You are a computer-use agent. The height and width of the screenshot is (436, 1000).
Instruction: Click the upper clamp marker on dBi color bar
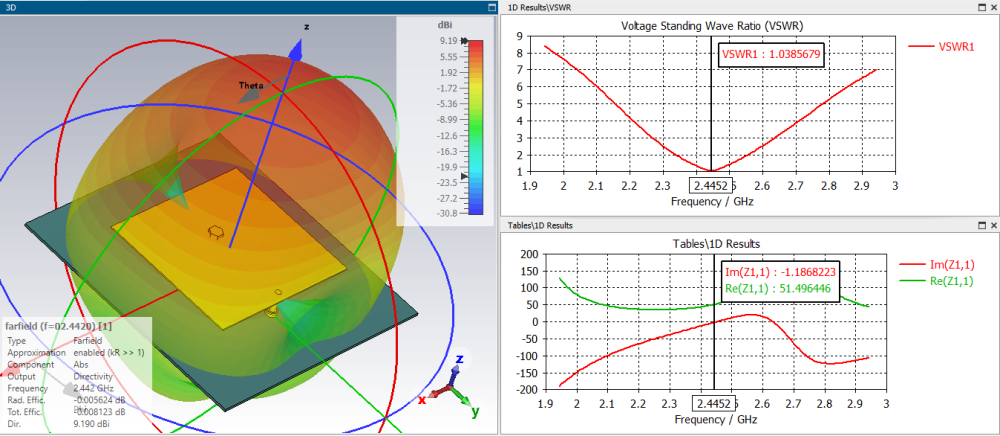pos(464,41)
